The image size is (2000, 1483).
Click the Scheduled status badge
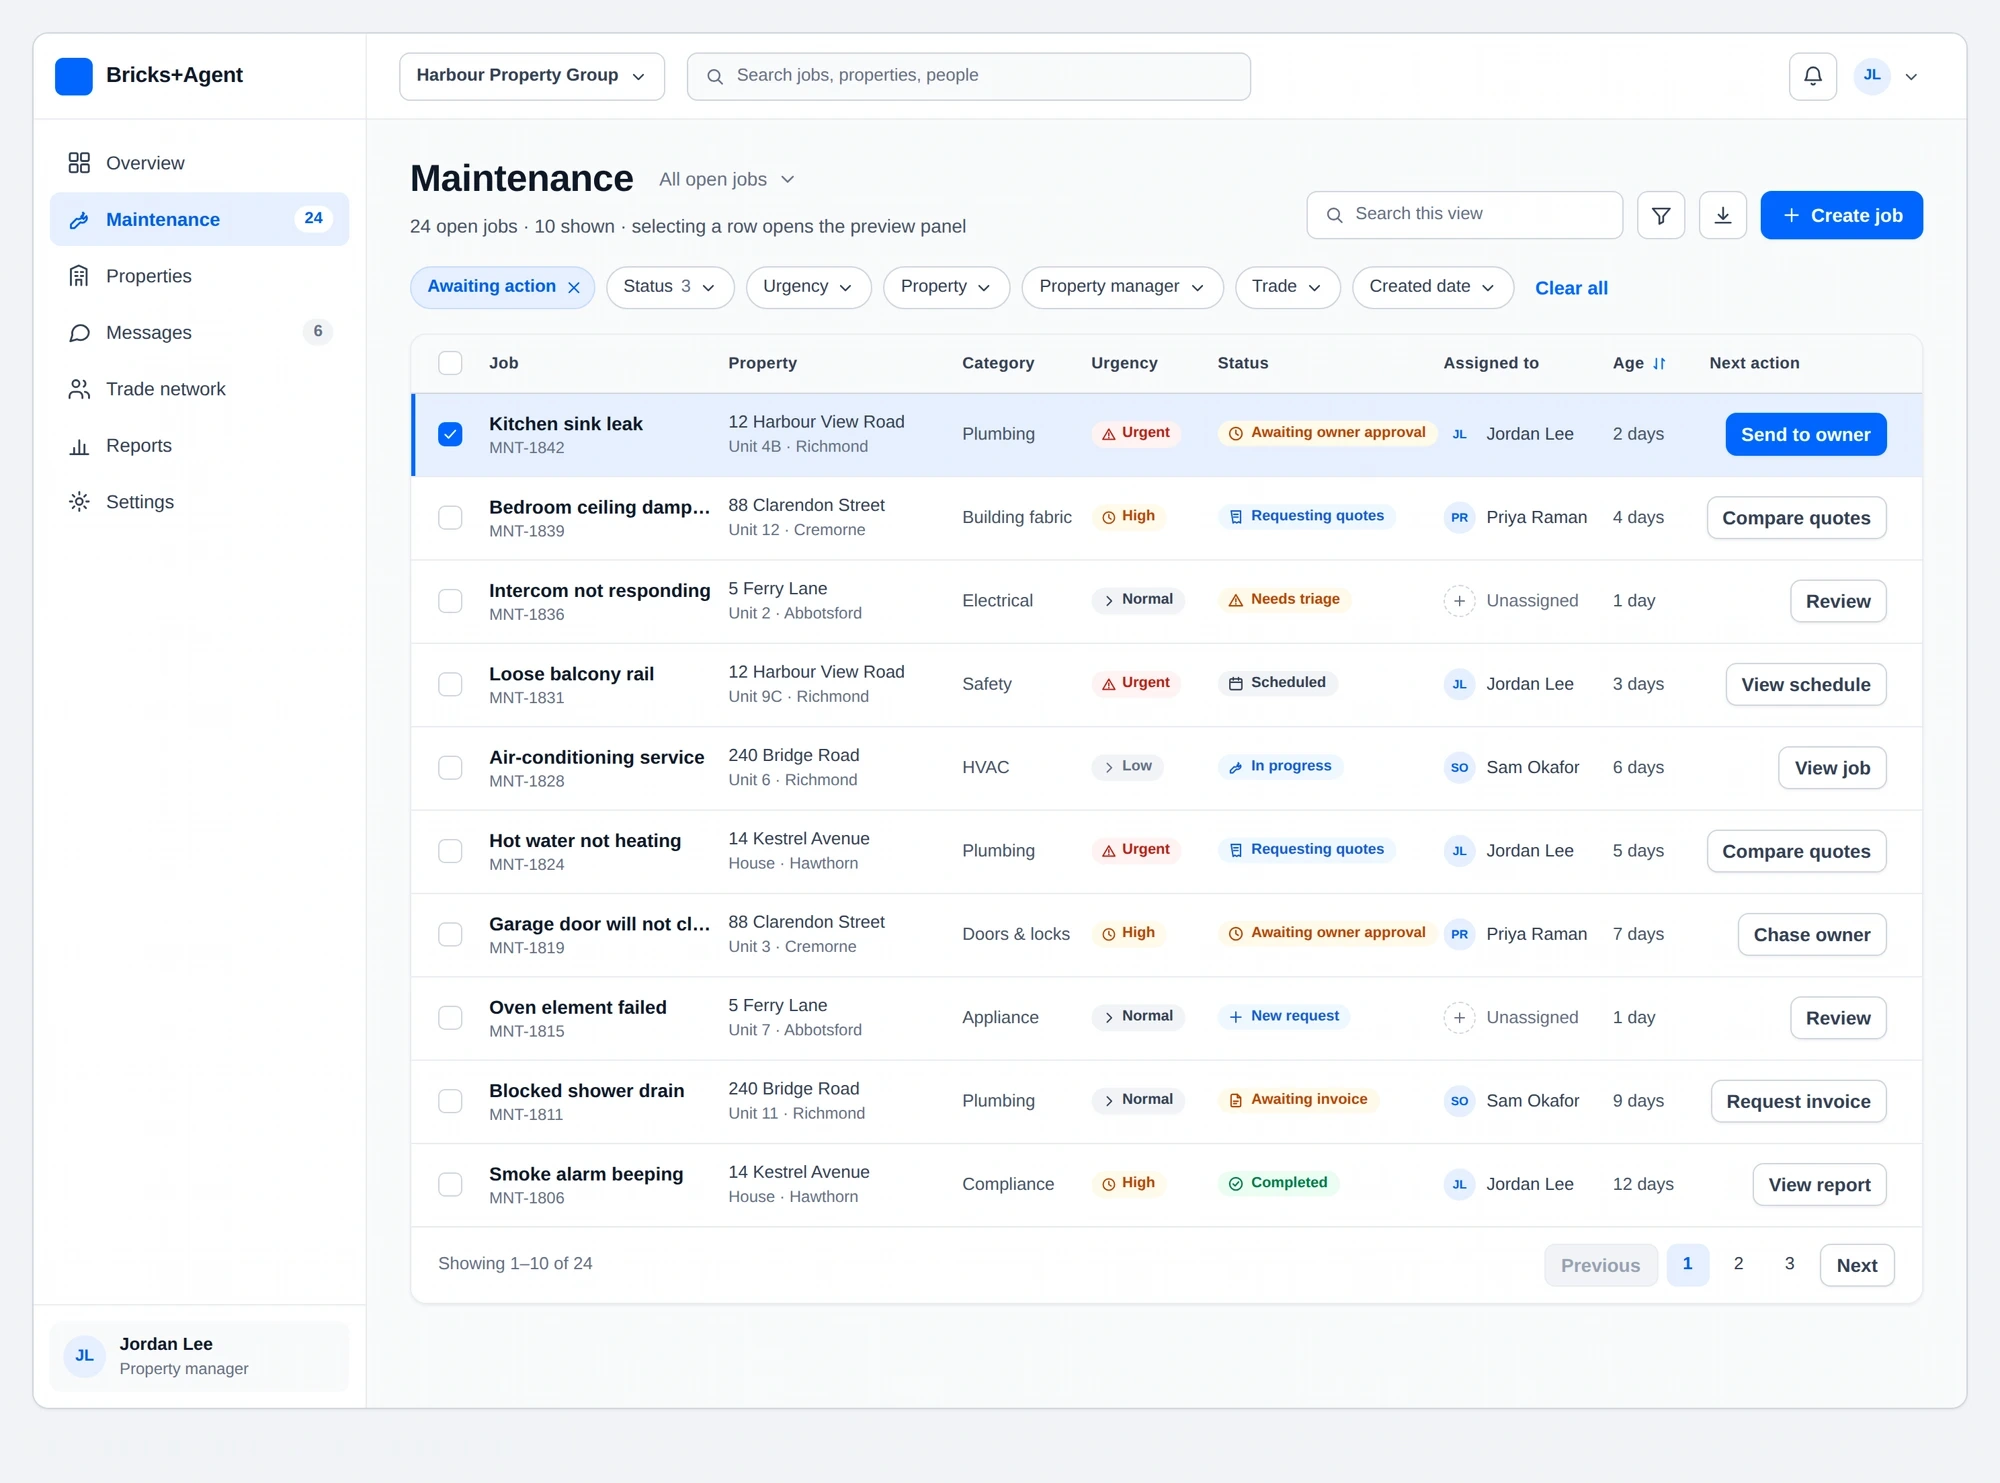tap(1277, 683)
